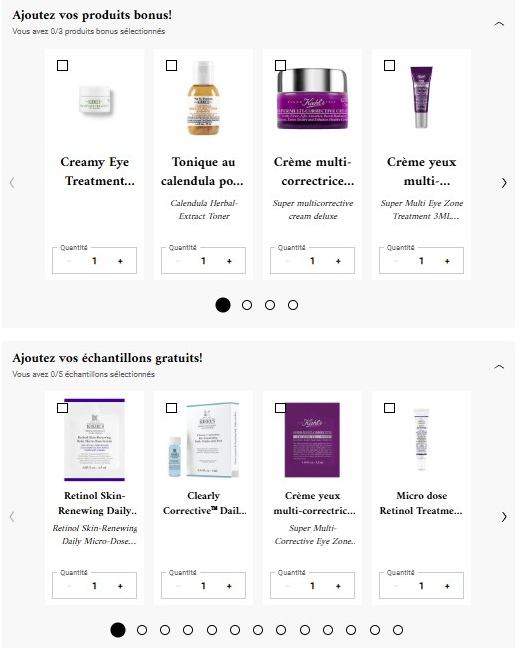Show previous free samples with left arrow
522x648 pixels.
coord(12,517)
